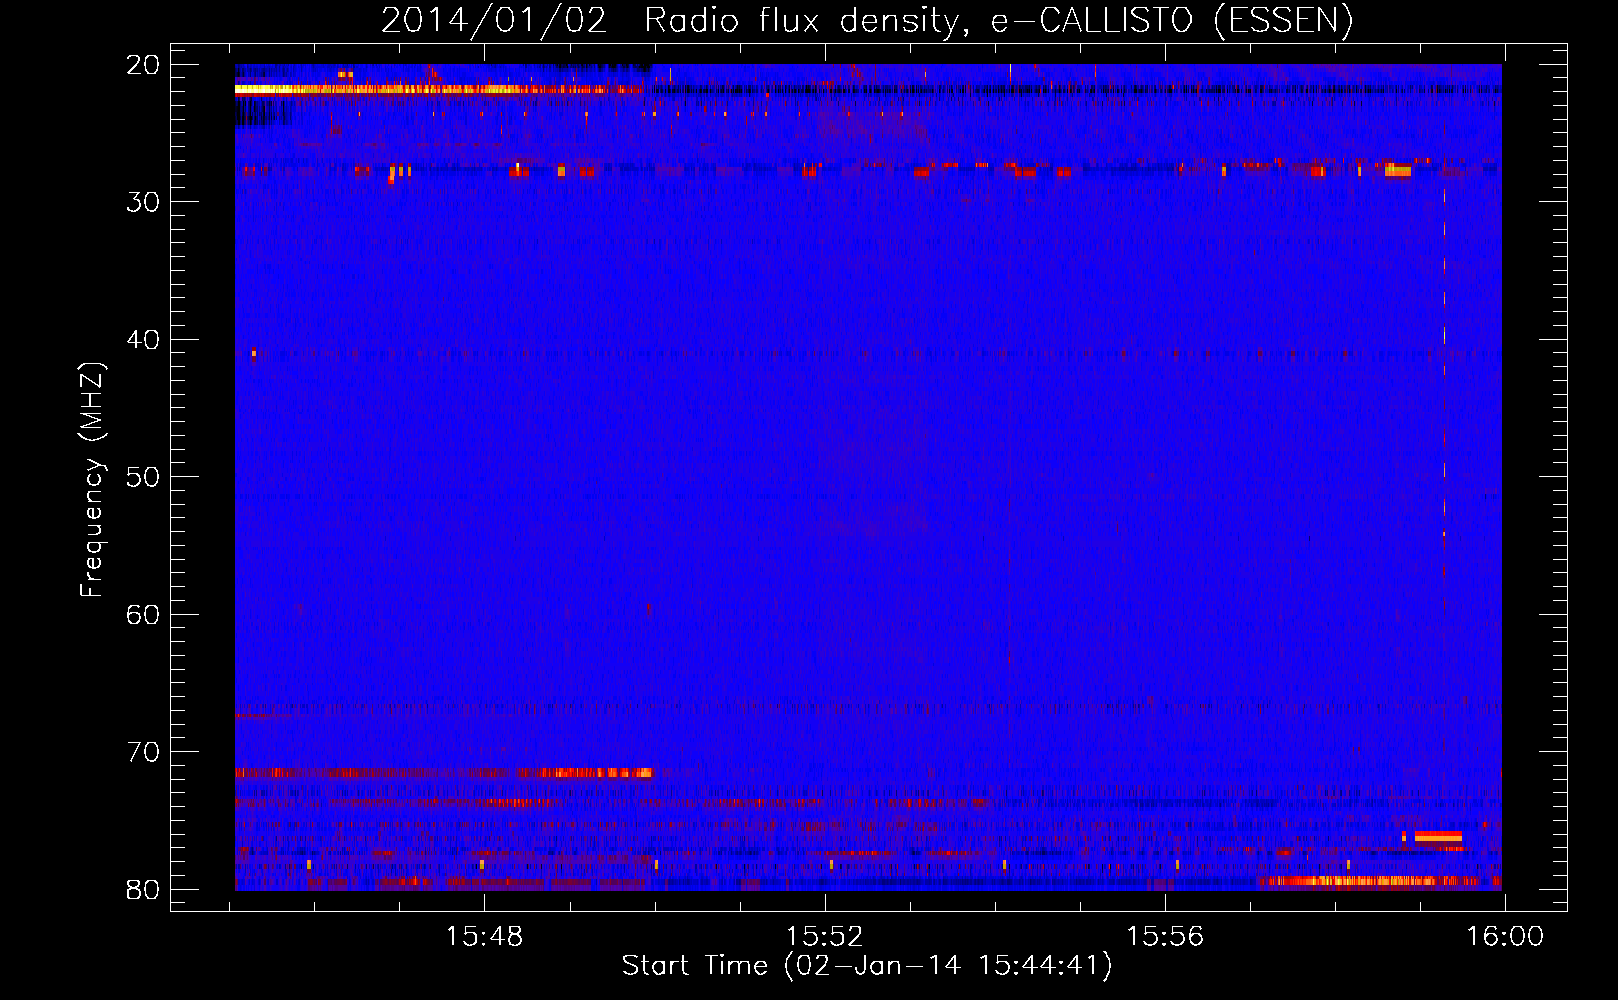Click the frequency tick label 20
This screenshot has width=1618, height=1000.
click(144, 65)
